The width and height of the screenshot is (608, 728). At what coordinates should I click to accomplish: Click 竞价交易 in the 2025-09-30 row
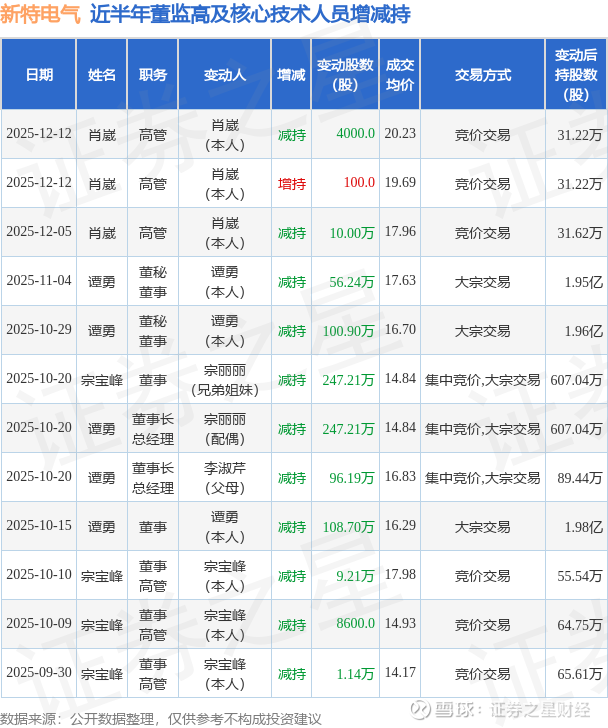[x=483, y=674]
